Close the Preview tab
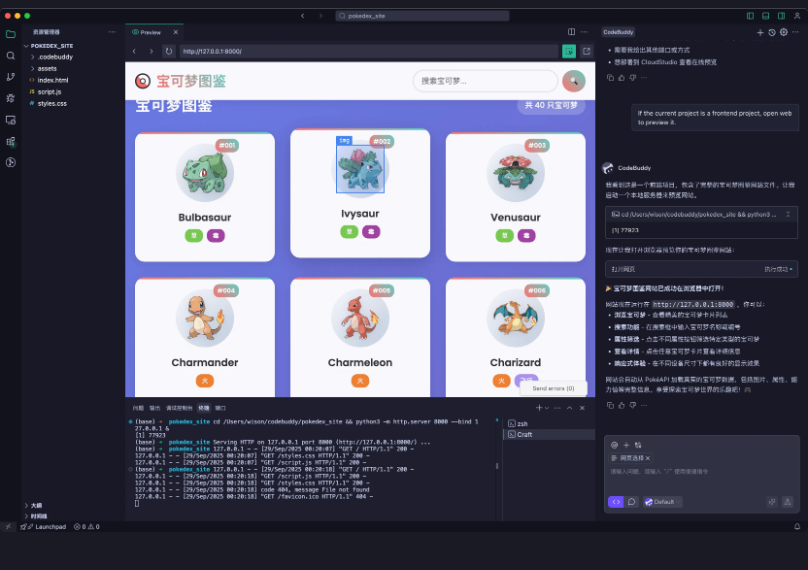This screenshot has width=808, height=570. pyautogui.click(x=176, y=32)
